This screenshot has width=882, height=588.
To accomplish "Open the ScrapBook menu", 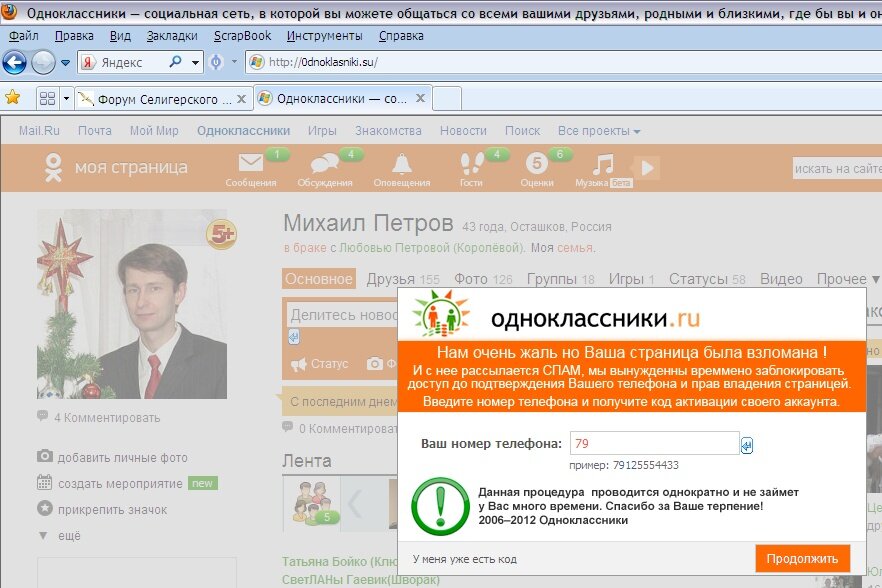I will tap(242, 36).
